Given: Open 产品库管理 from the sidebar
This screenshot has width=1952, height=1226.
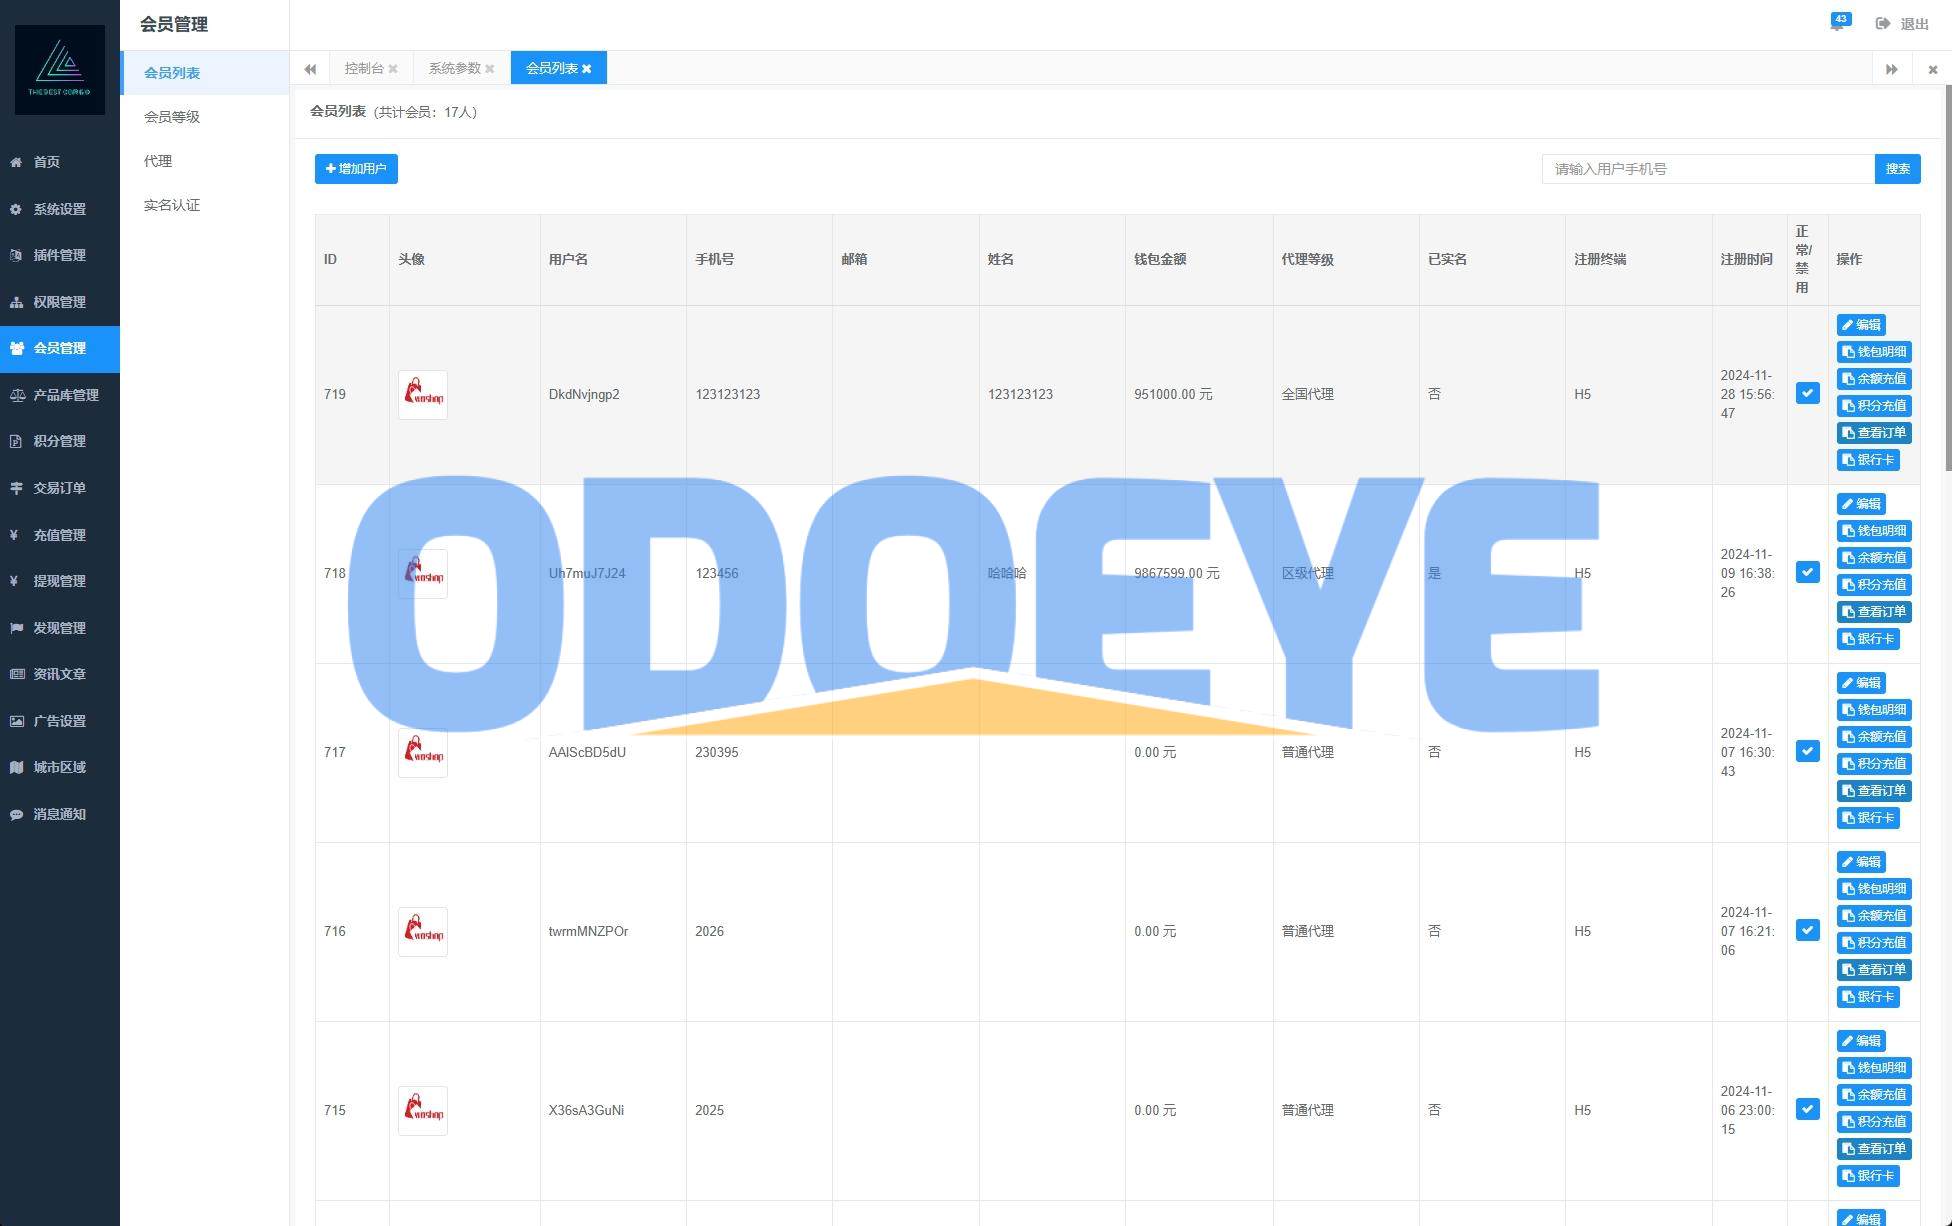Looking at the screenshot, I should 60,395.
